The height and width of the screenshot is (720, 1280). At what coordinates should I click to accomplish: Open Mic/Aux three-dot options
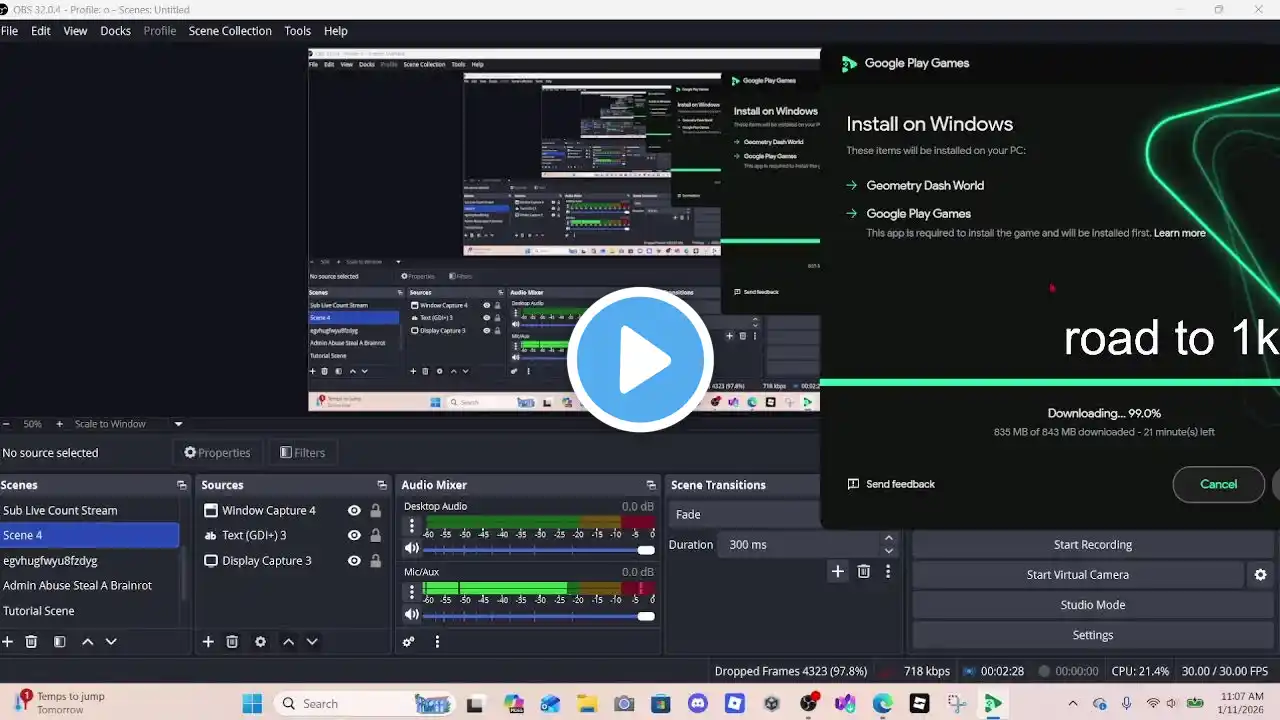[411, 592]
